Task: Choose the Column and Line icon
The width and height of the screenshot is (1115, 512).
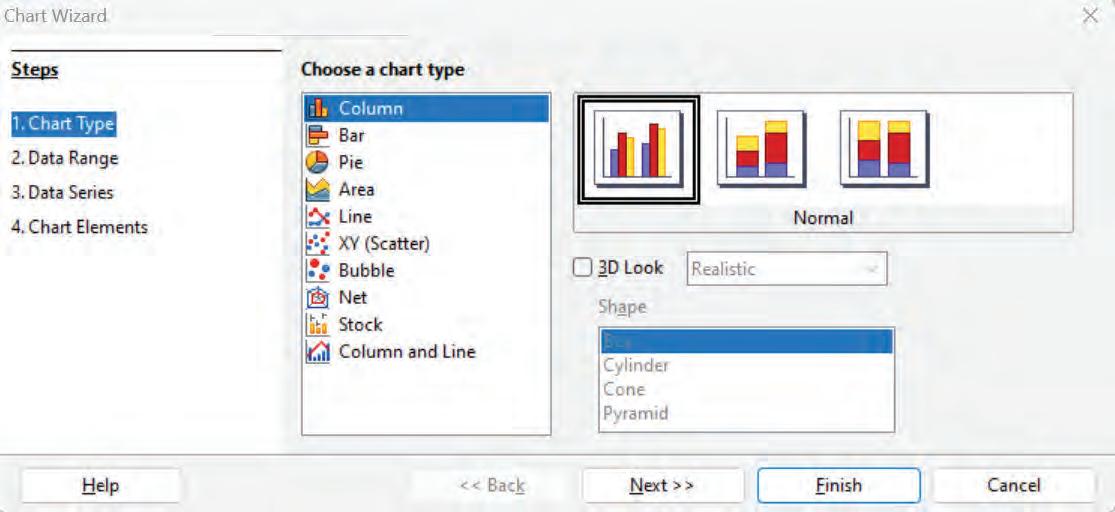Action: (x=317, y=352)
